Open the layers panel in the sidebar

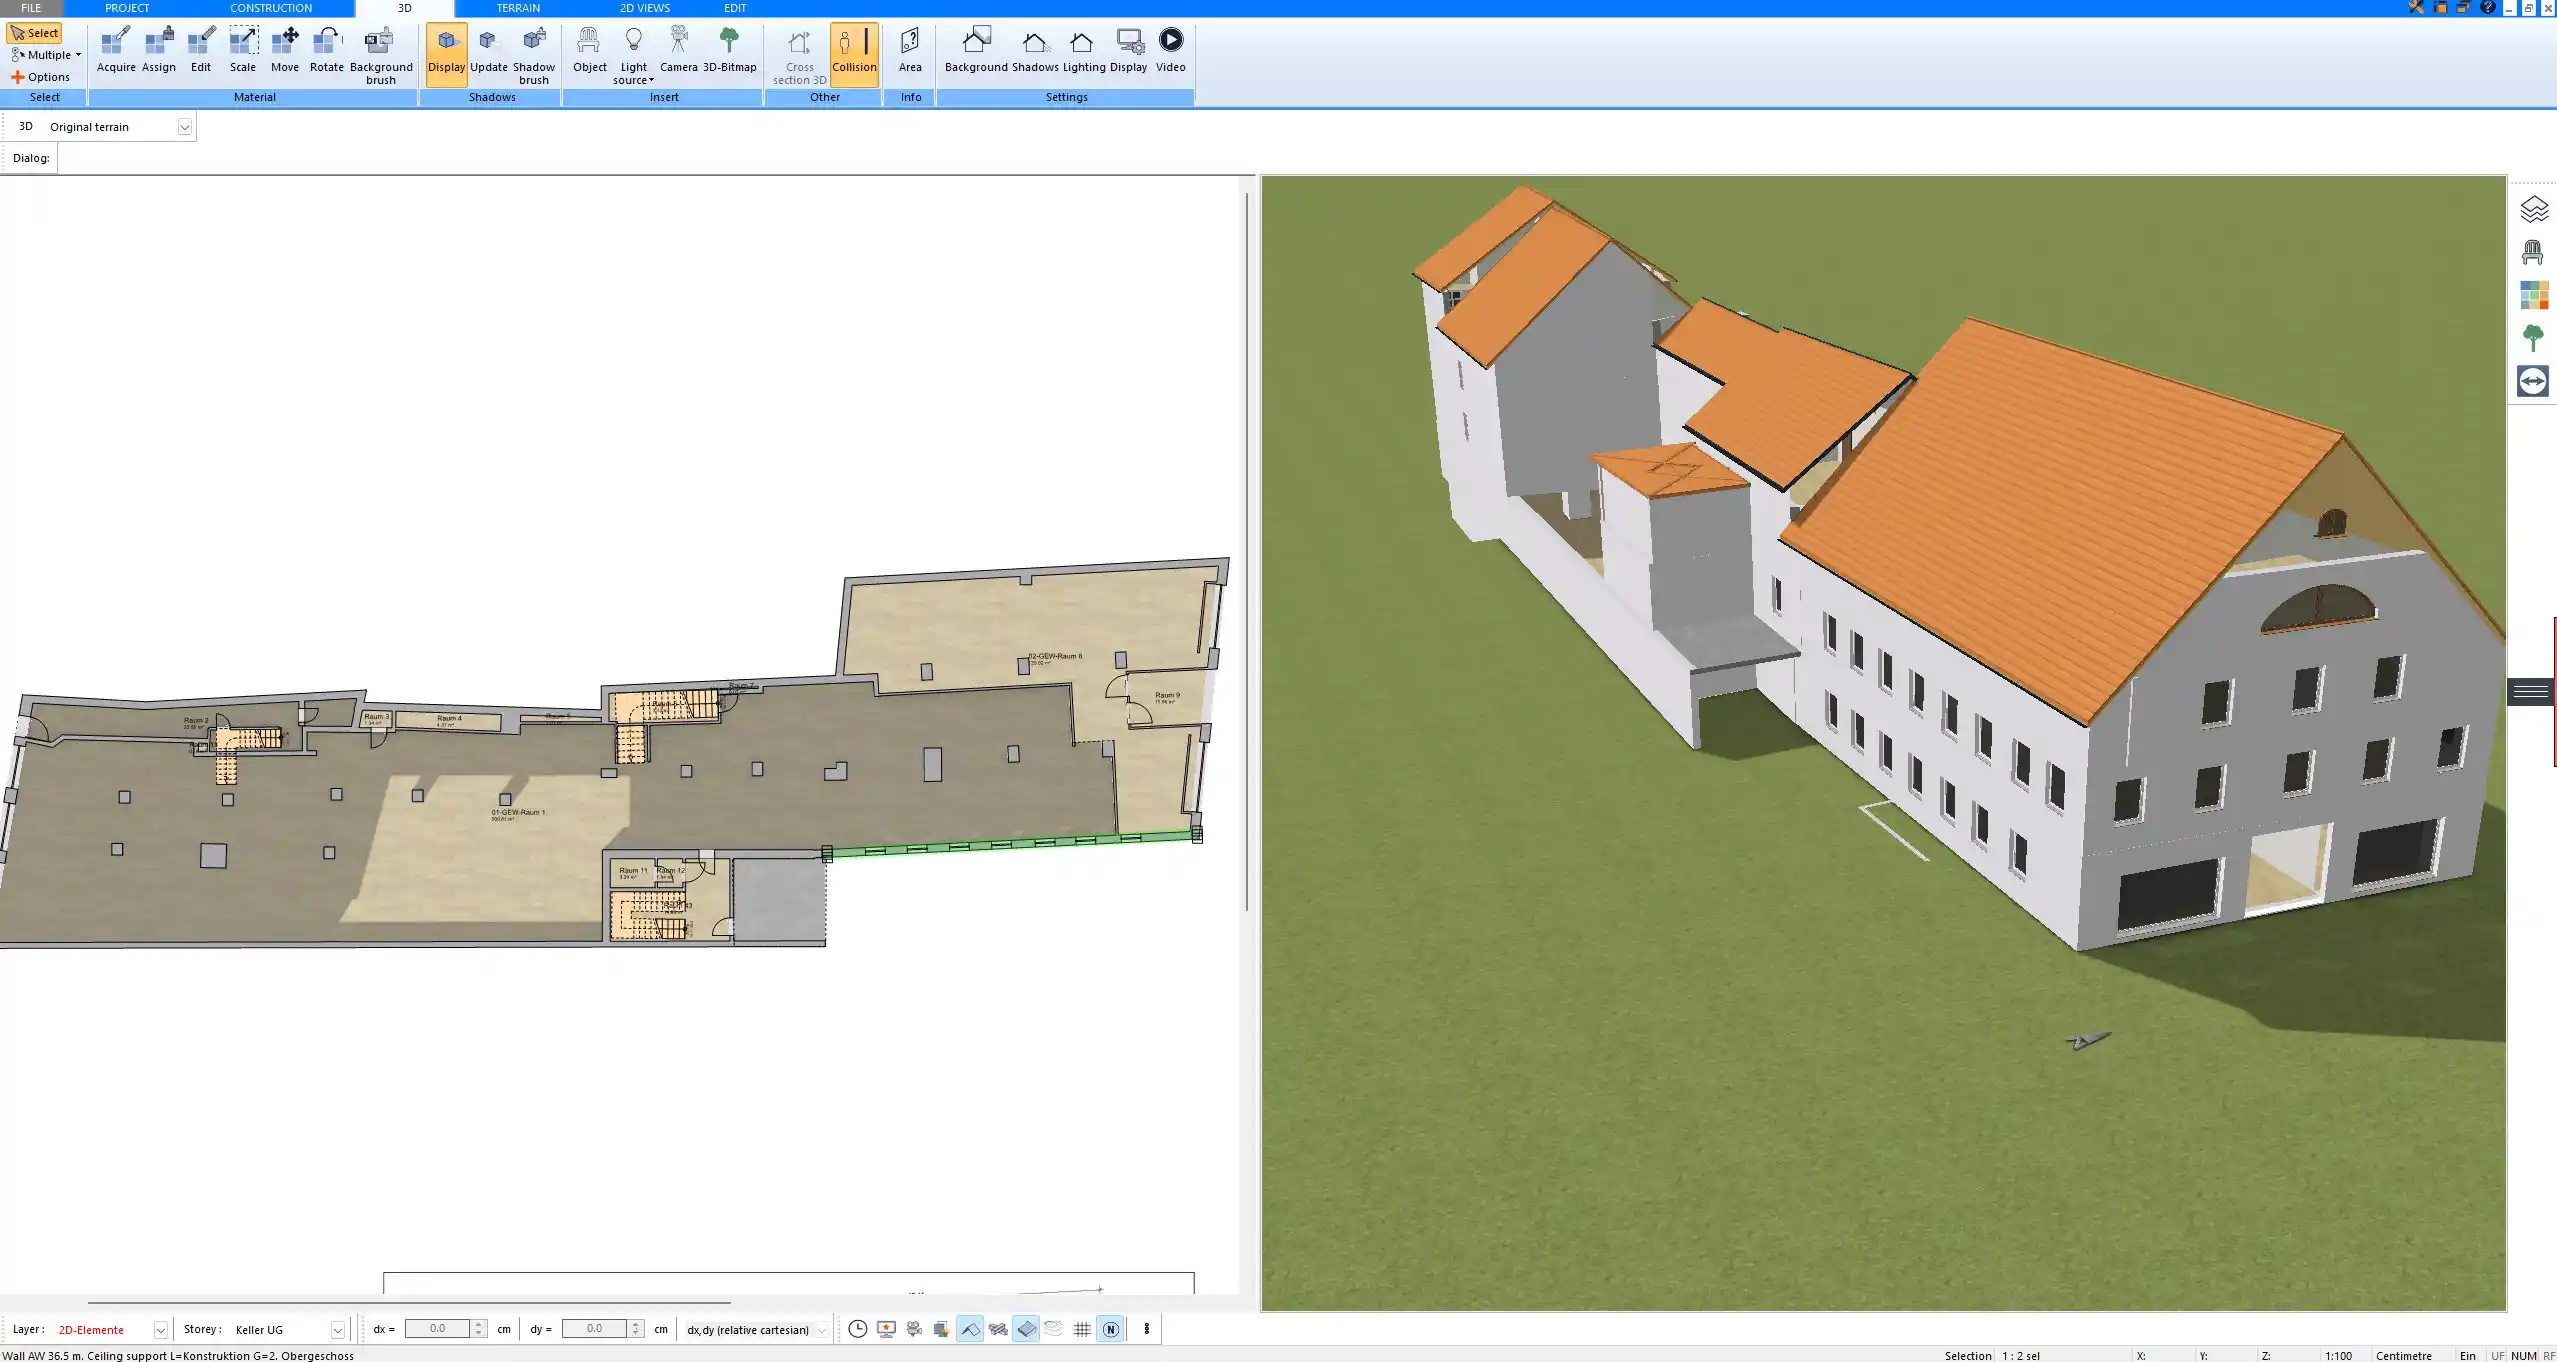2532,209
